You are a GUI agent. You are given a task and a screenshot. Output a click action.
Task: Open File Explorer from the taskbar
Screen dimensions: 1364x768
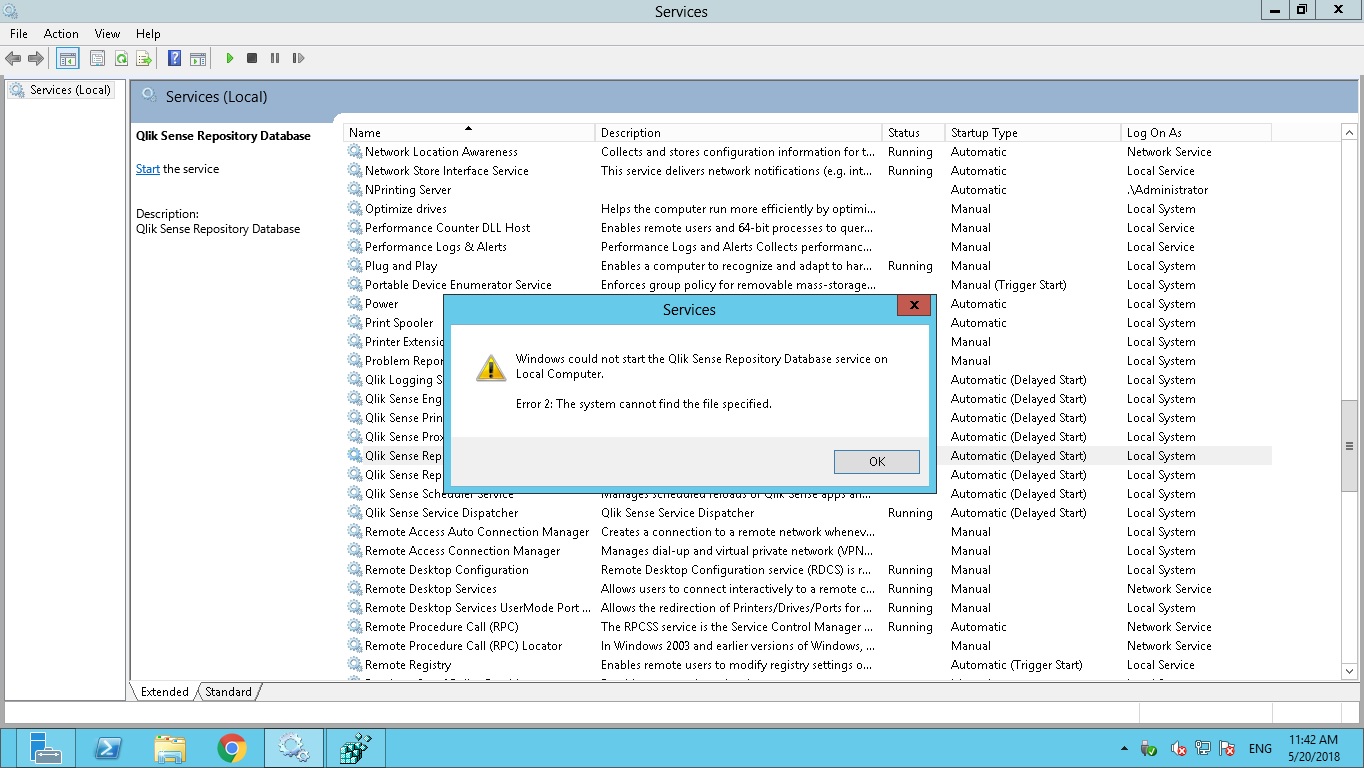pyautogui.click(x=170, y=748)
